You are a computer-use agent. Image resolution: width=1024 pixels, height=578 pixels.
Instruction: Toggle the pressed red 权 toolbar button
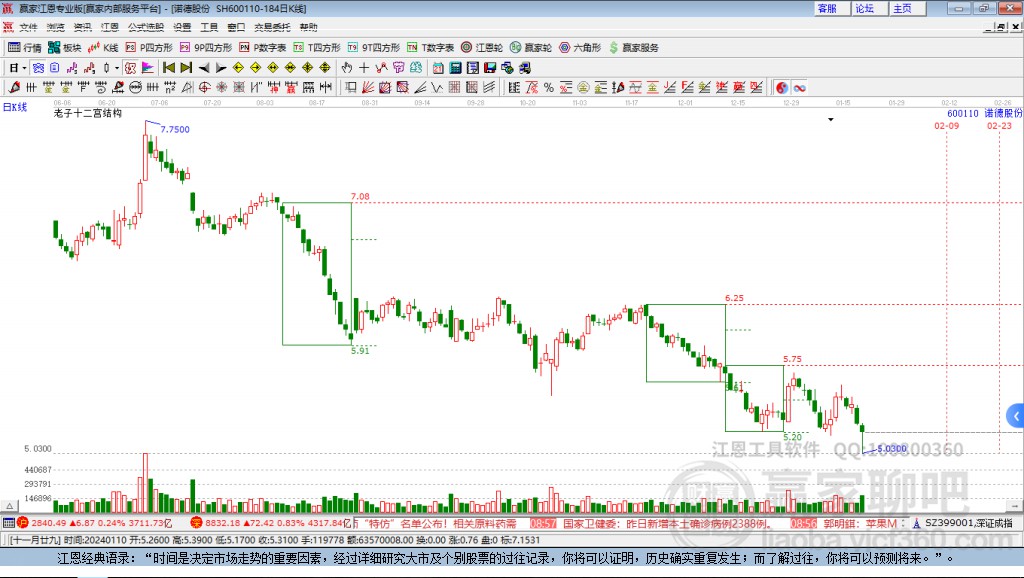[131, 67]
